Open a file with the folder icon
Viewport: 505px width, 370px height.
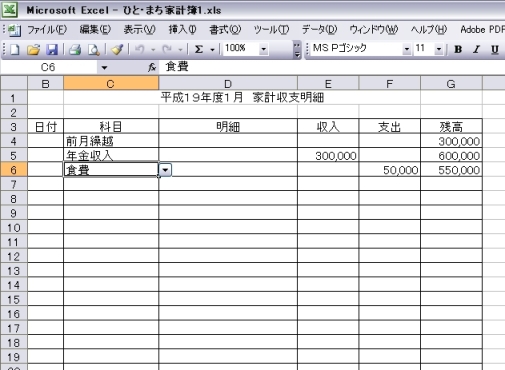[33, 50]
